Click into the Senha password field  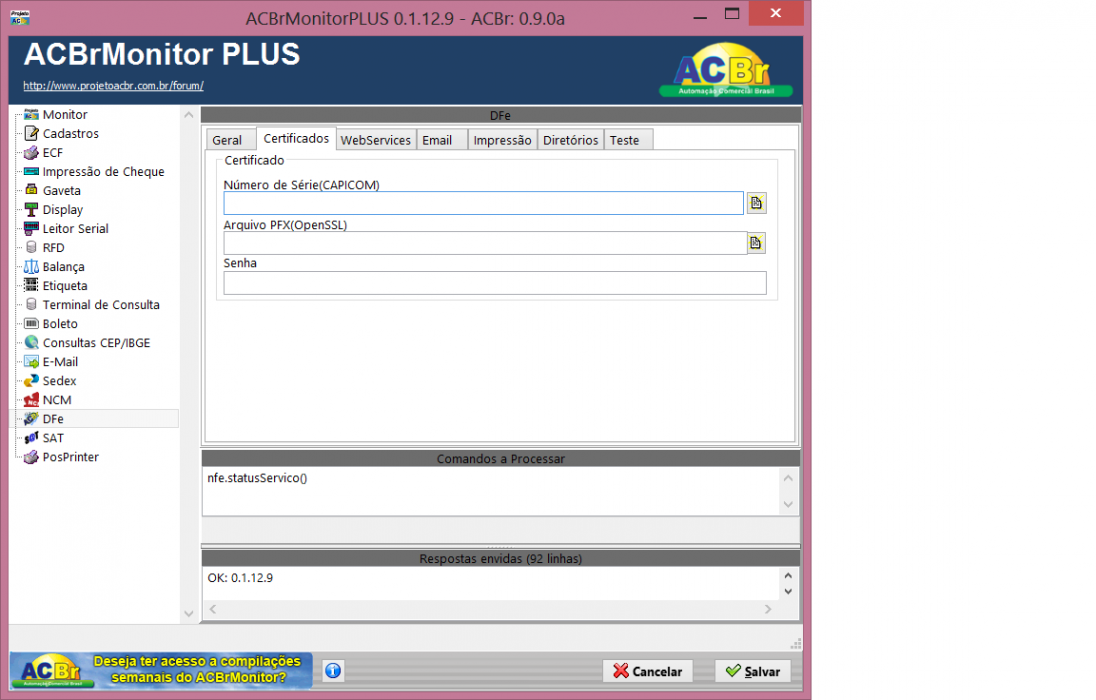(495, 283)
